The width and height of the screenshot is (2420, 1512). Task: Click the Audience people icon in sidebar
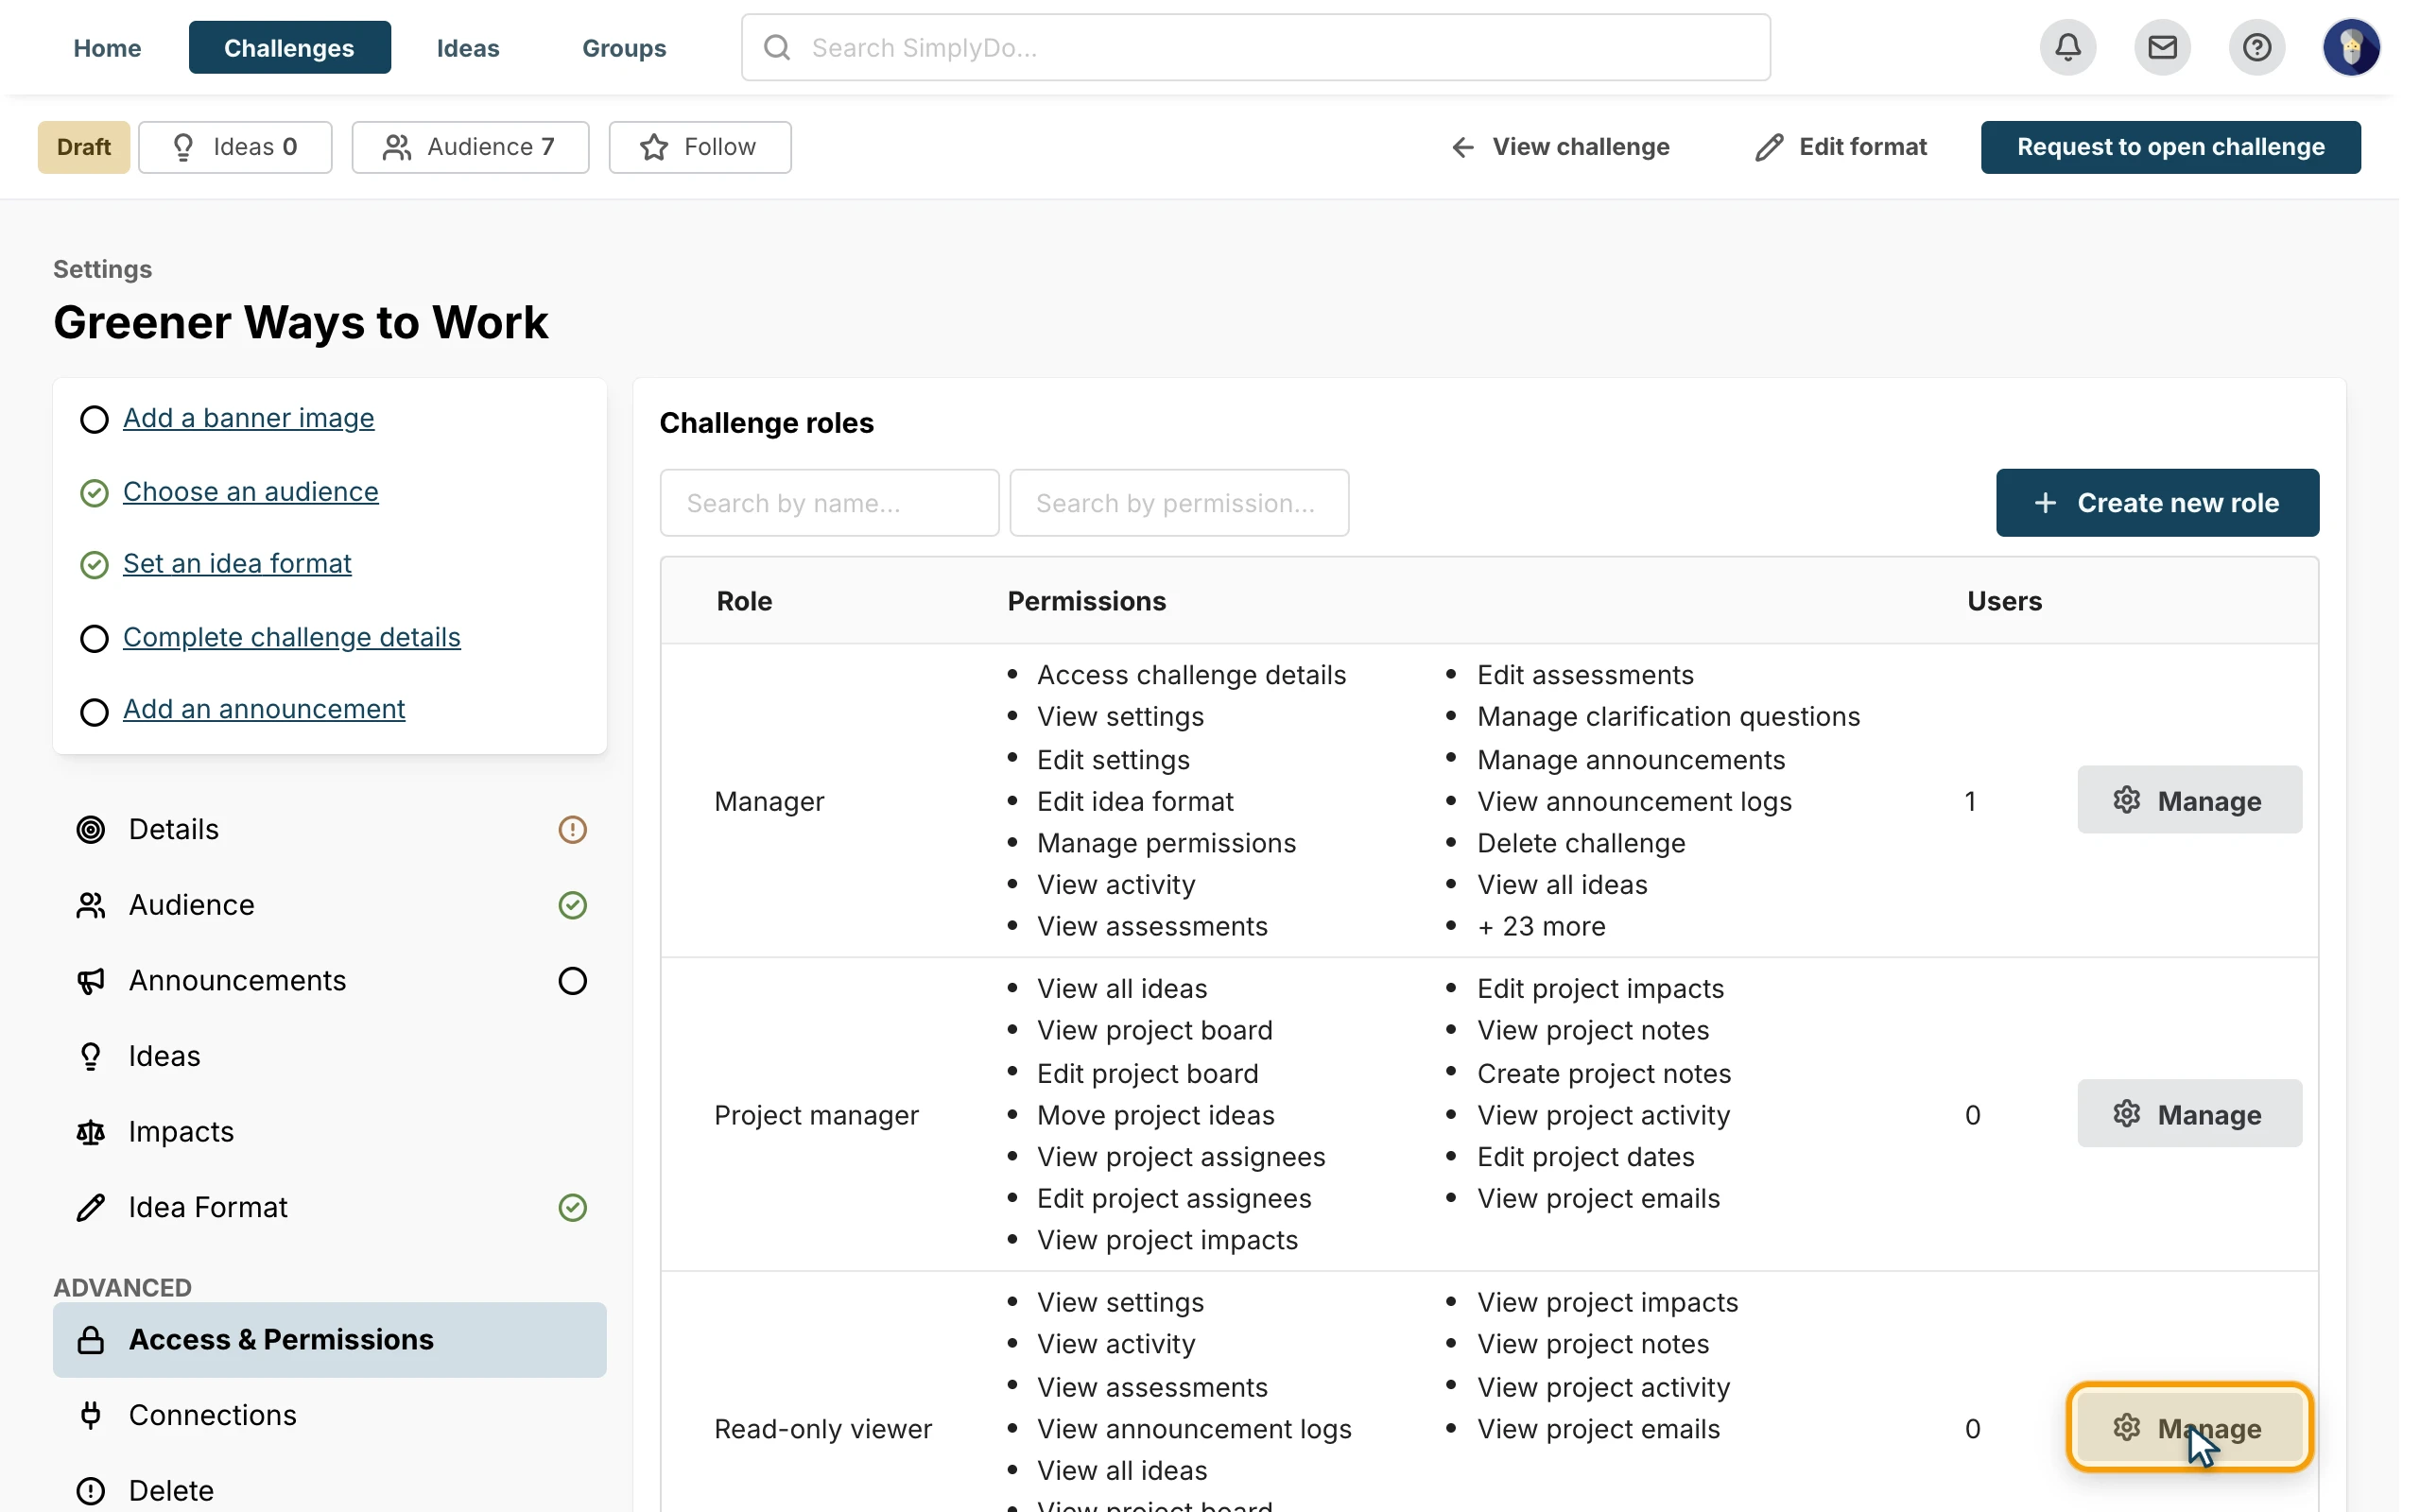click(91, 905)
